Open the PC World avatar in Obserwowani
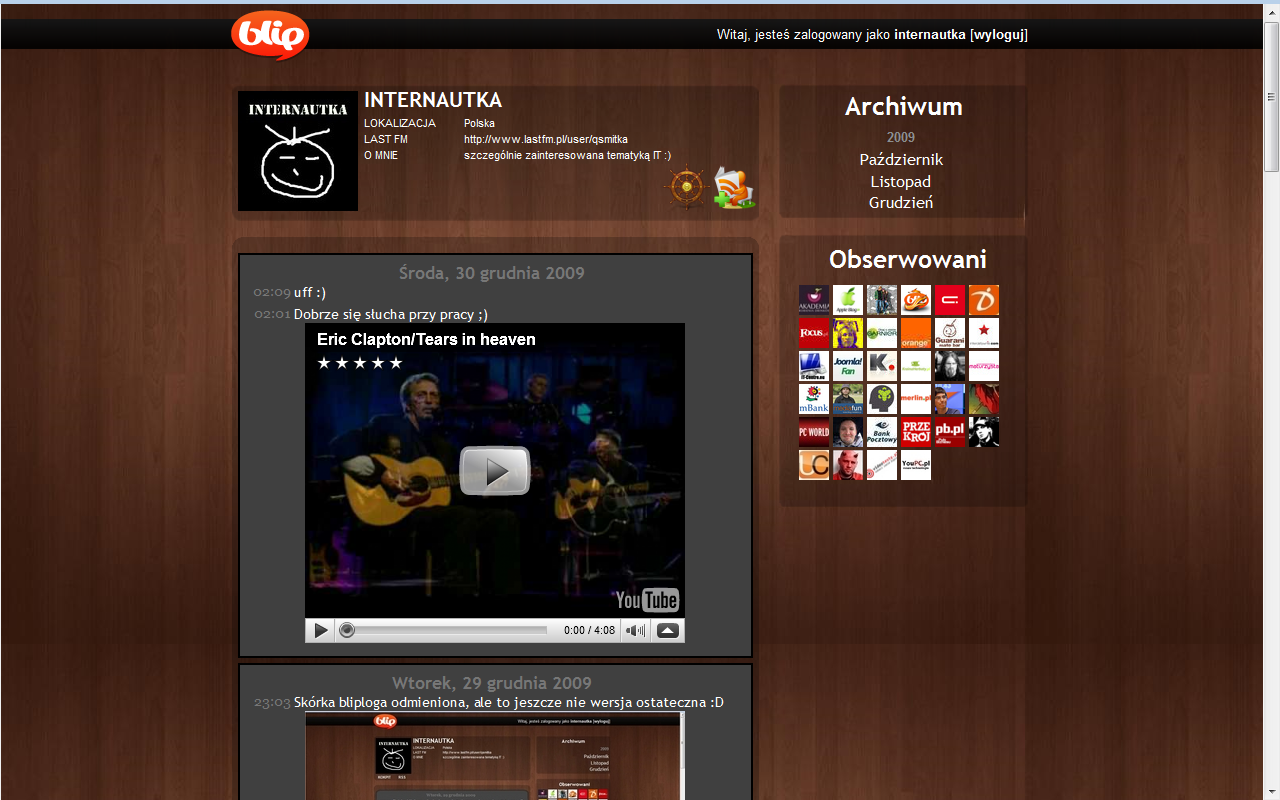1280x800 pixels. pos(814,432)
